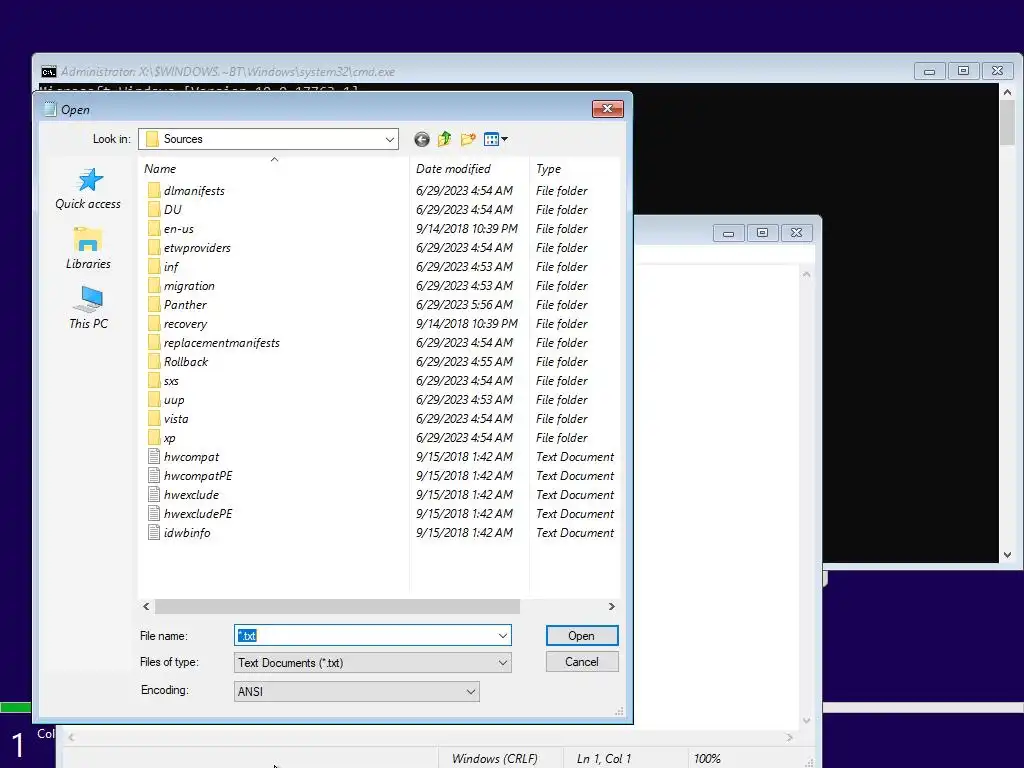Select the Panther folder icon
Image resolution: width=1024 pixels, height=768 pixels.
pyautogui.click(x=153, y=304)
